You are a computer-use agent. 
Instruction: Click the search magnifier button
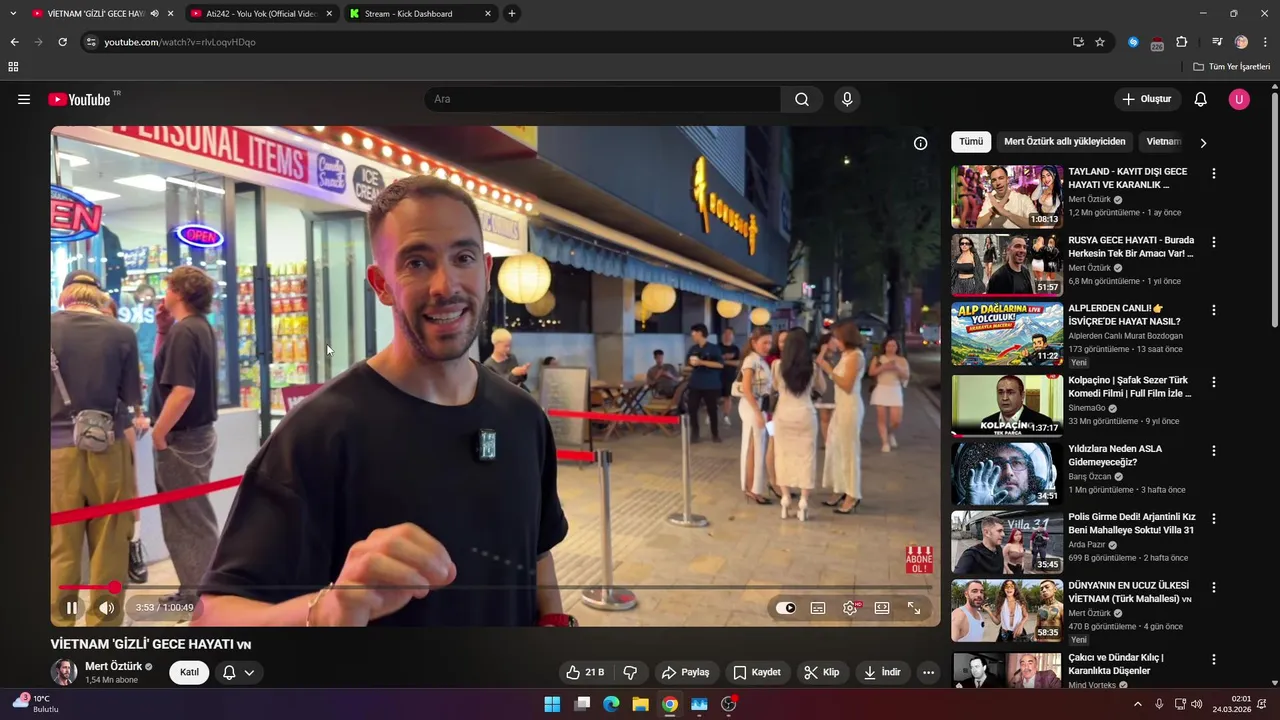pyautogui.click(x=802, y=99)
